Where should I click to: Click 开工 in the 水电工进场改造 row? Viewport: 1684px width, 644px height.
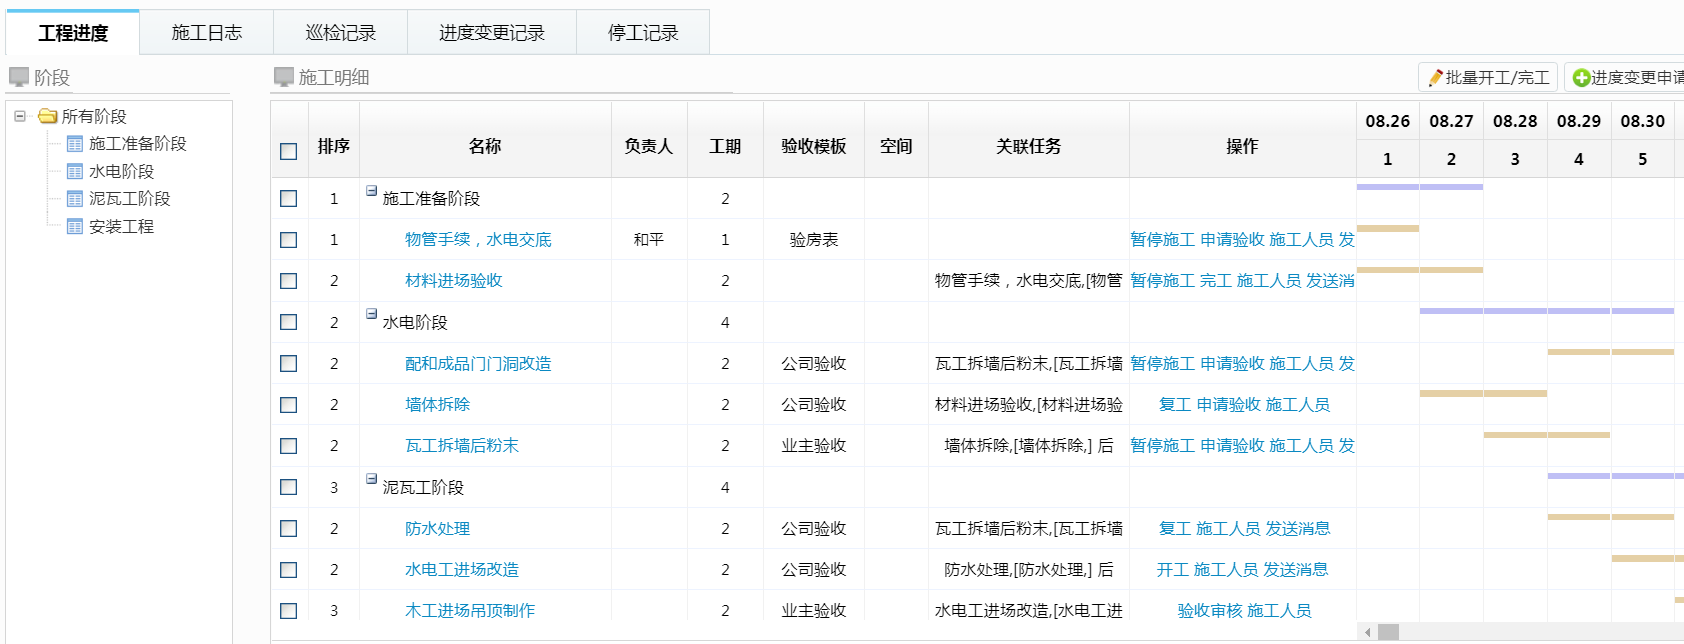coord(1173,569)
